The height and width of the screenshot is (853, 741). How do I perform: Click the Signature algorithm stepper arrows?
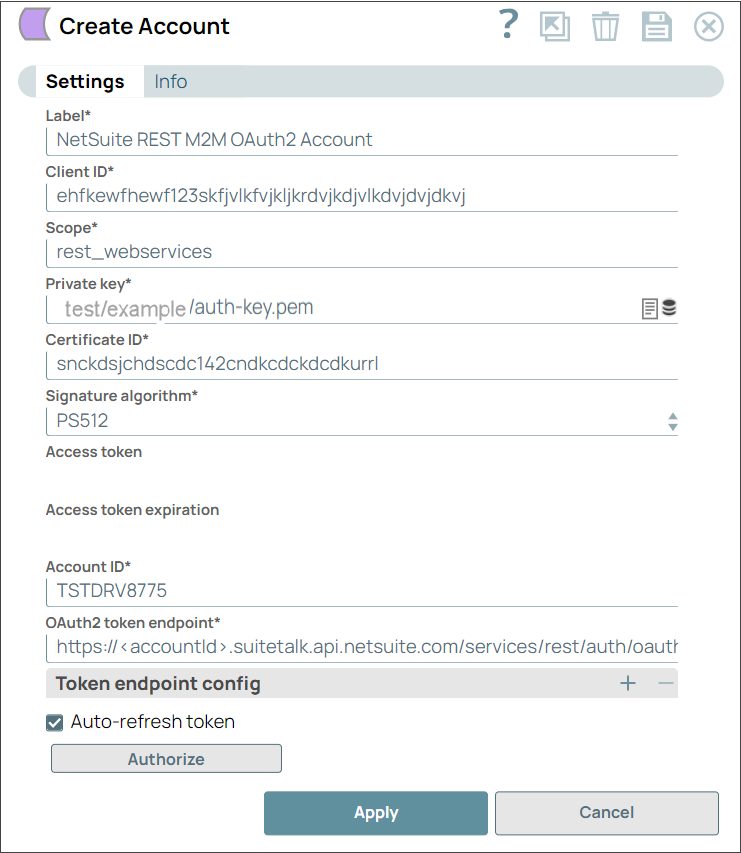point(673,421)
